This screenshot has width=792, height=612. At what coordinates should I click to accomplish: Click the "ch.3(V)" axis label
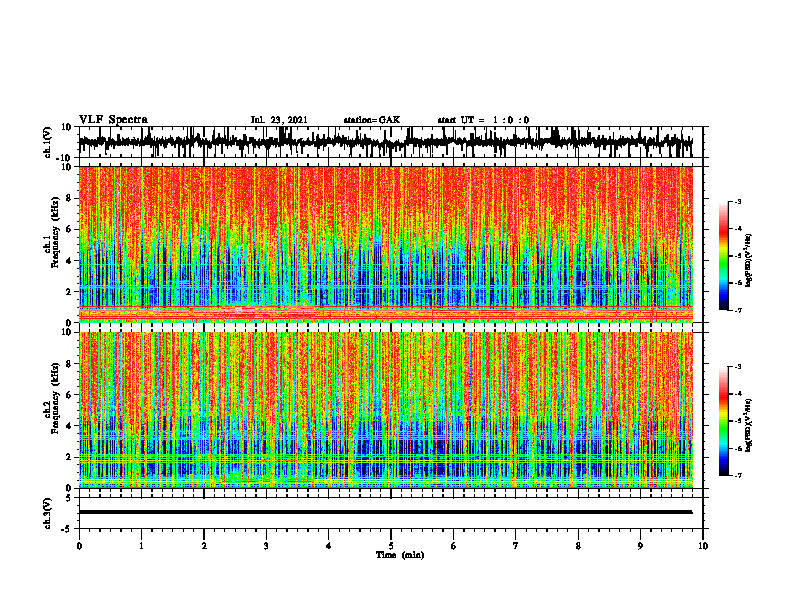48,513
